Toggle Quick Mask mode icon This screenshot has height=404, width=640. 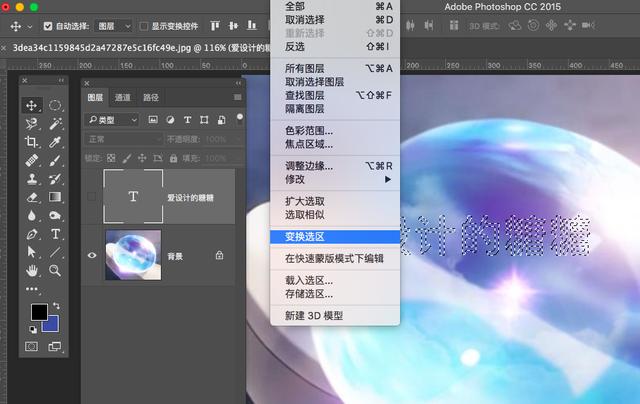click(31, 346)
